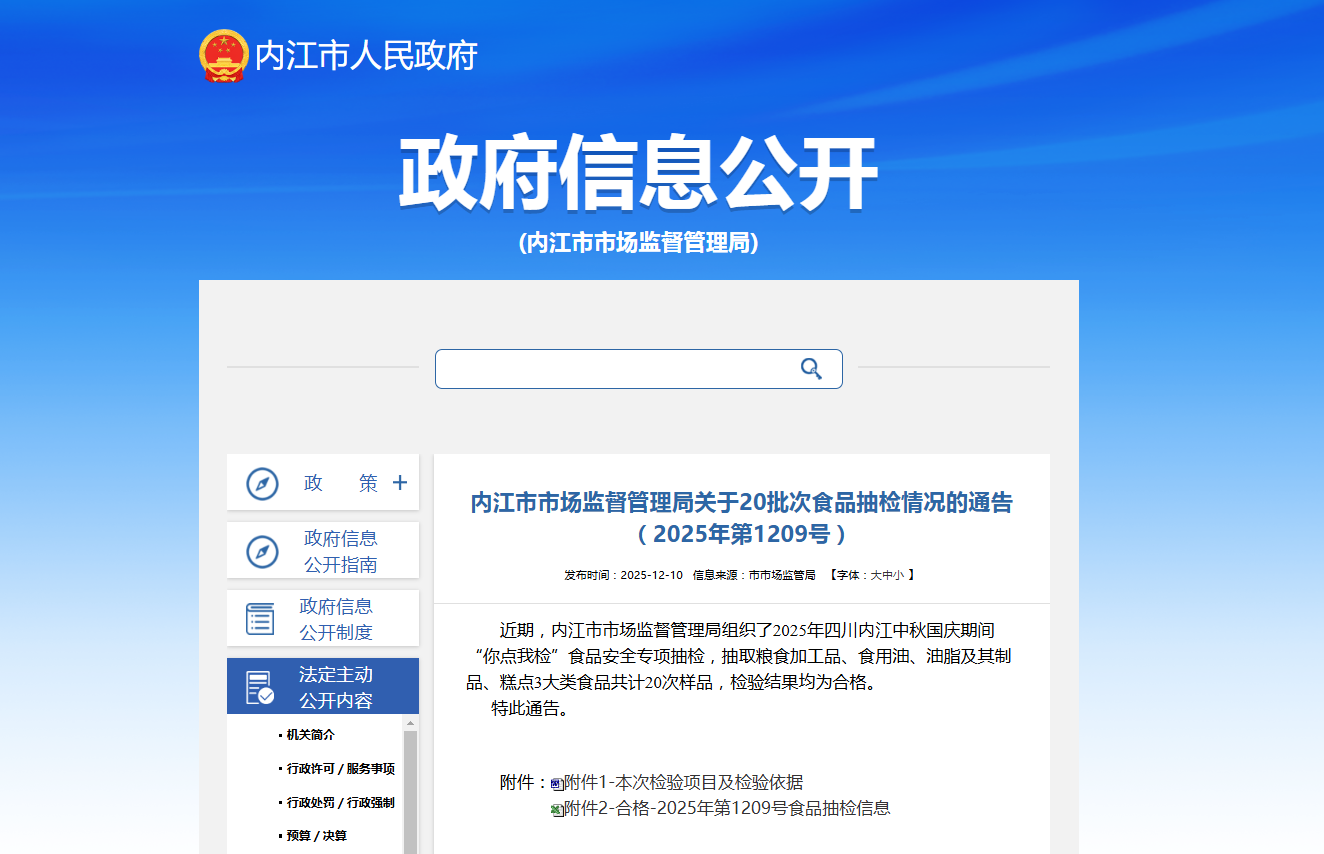The image size is (1324, 854).
Task: Click the checklist icon beside 法定主动公开内容
Action: tap(260, 687)
